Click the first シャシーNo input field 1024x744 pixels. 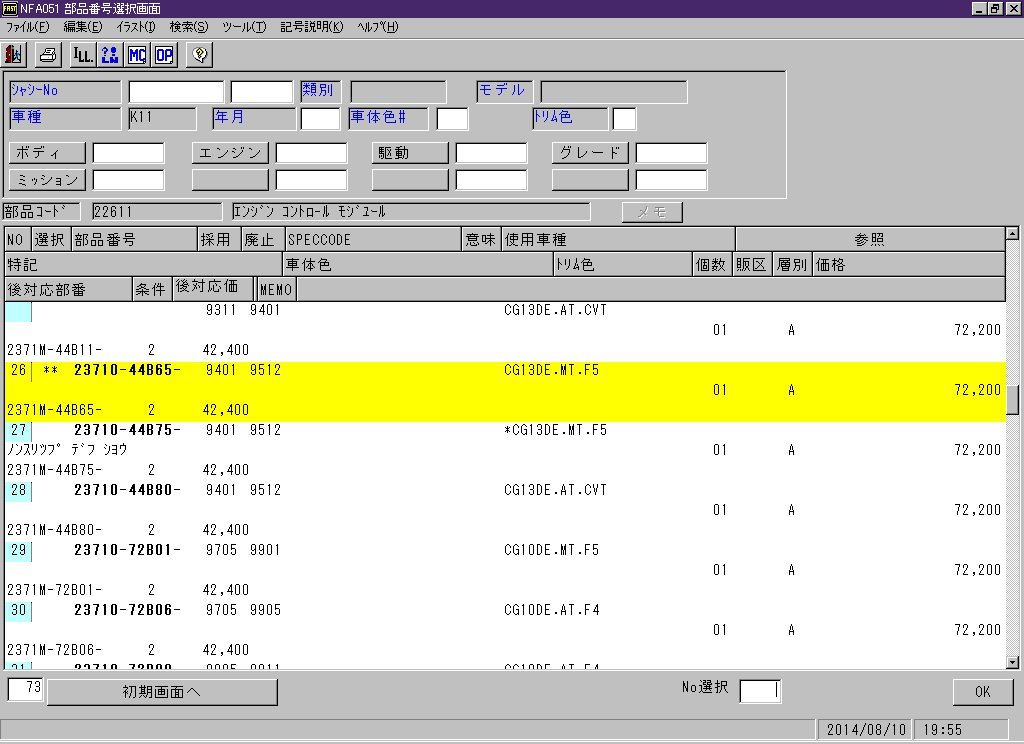[176, 91]
